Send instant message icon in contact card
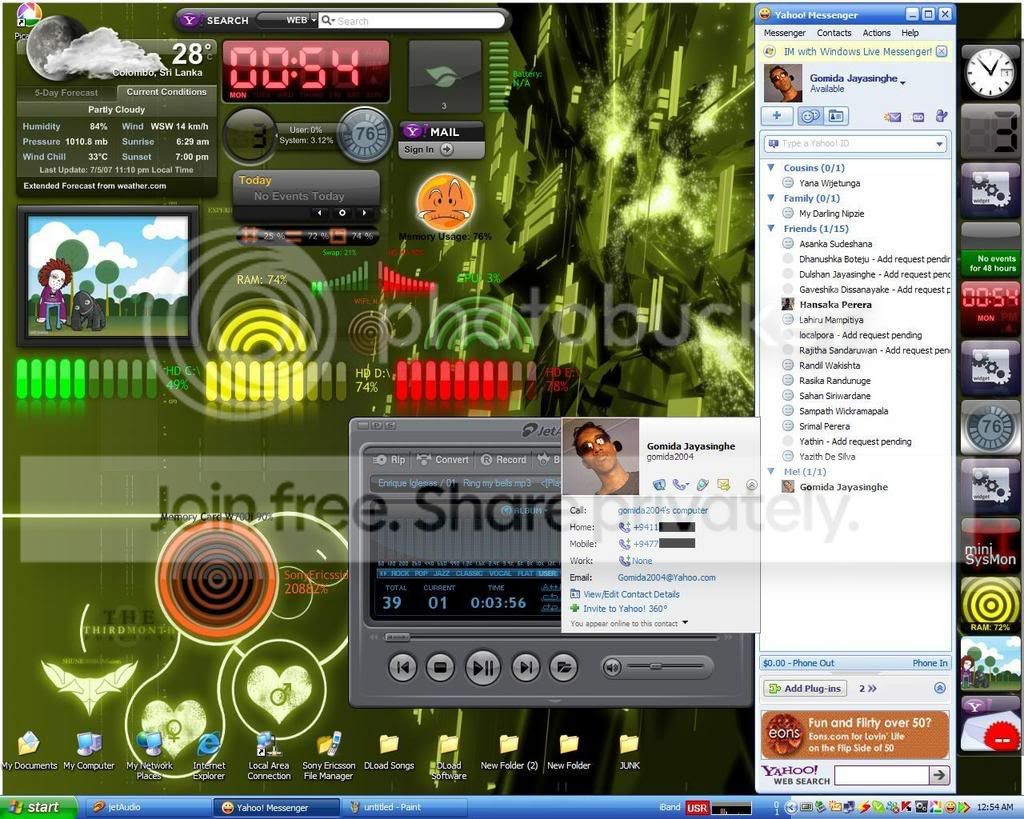This screenshot has width=1024, height=819. coord(660,485)
